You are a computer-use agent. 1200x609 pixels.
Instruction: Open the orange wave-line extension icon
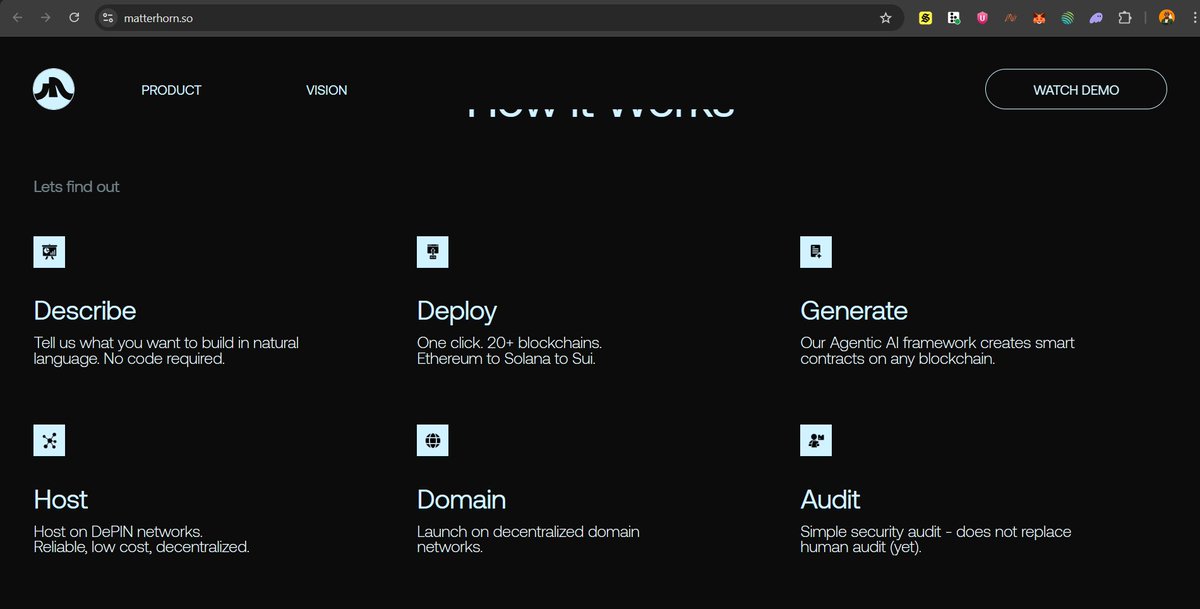pyautogui.click(x=1011, y=18)
